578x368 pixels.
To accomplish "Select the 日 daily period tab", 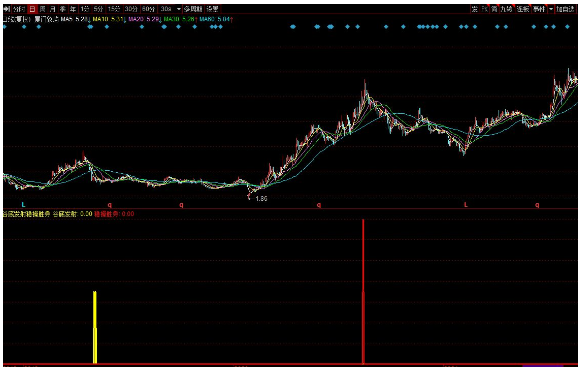I will 32,9.
